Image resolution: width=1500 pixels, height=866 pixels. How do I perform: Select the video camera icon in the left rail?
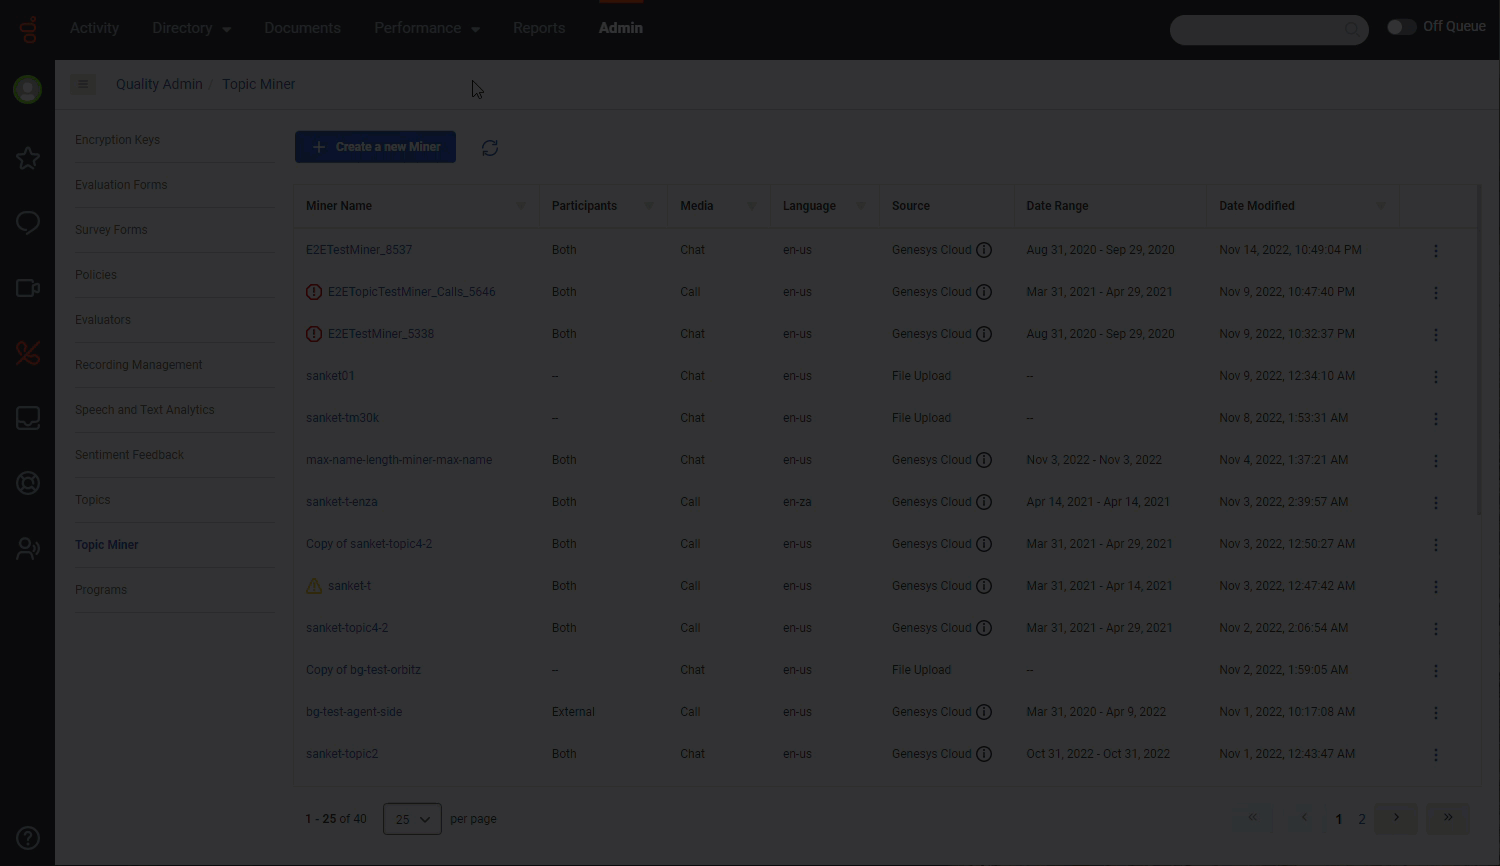(x=27, y=288)
